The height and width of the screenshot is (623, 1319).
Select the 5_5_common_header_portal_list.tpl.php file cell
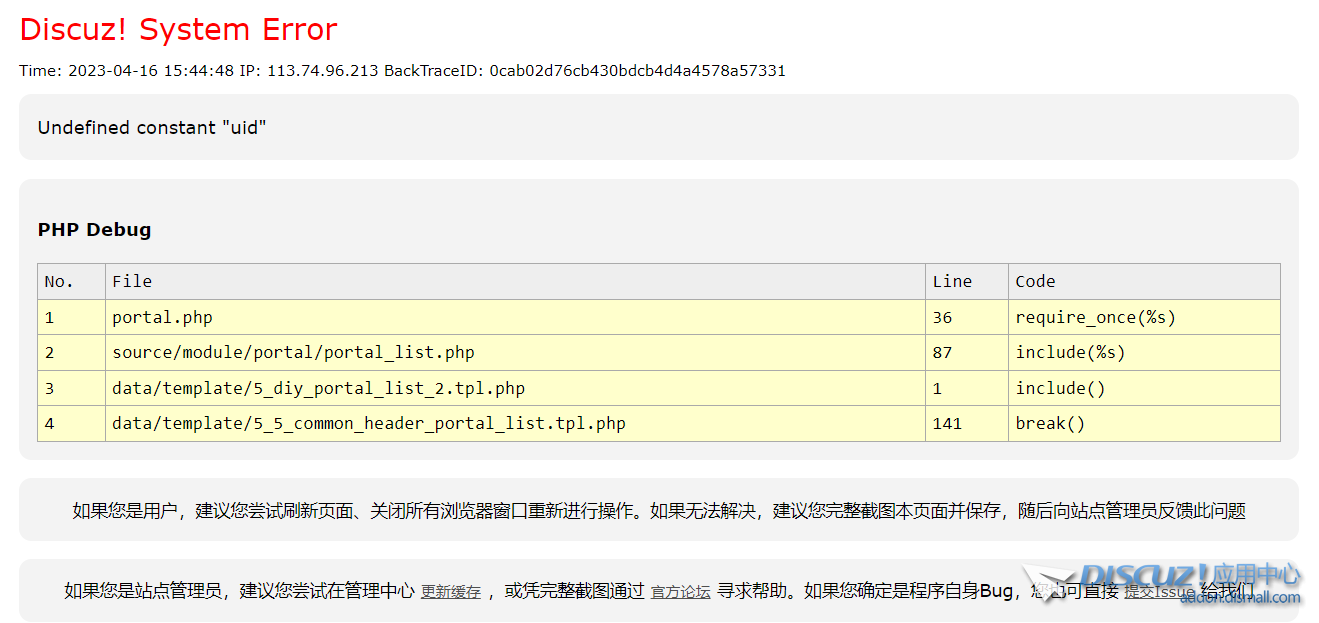(368, 424)
